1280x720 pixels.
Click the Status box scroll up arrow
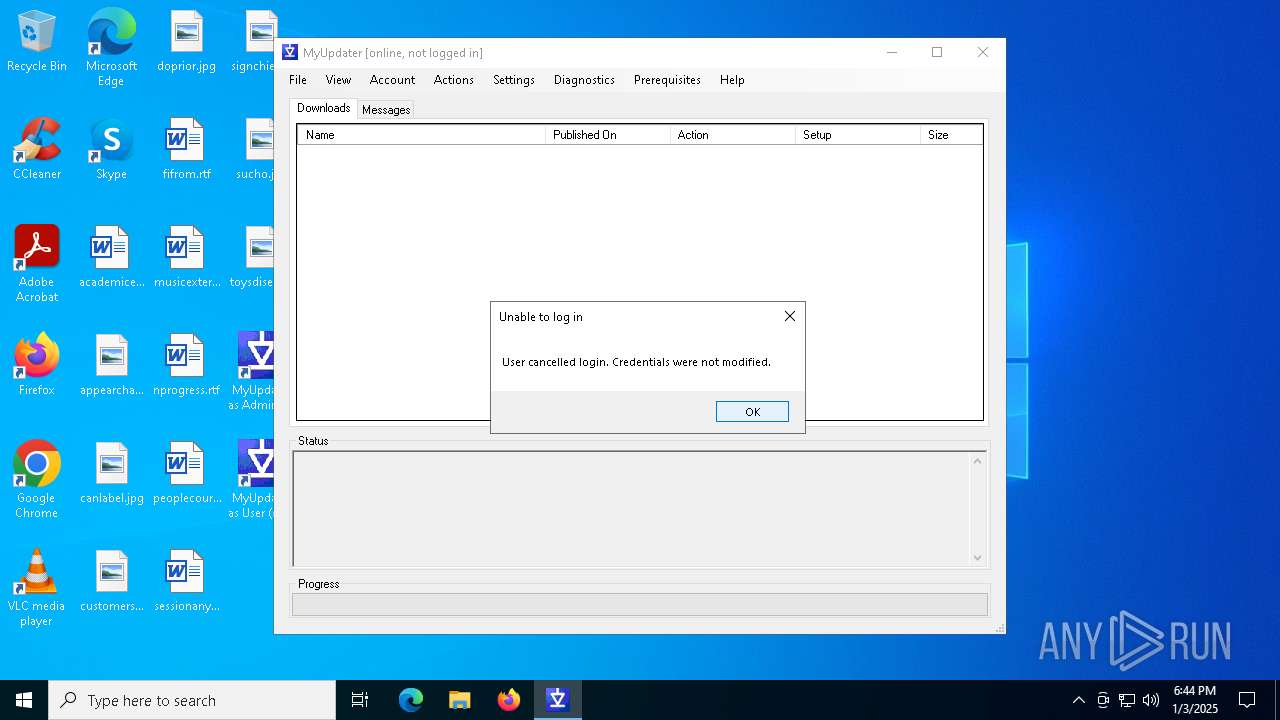coord(978,461)
